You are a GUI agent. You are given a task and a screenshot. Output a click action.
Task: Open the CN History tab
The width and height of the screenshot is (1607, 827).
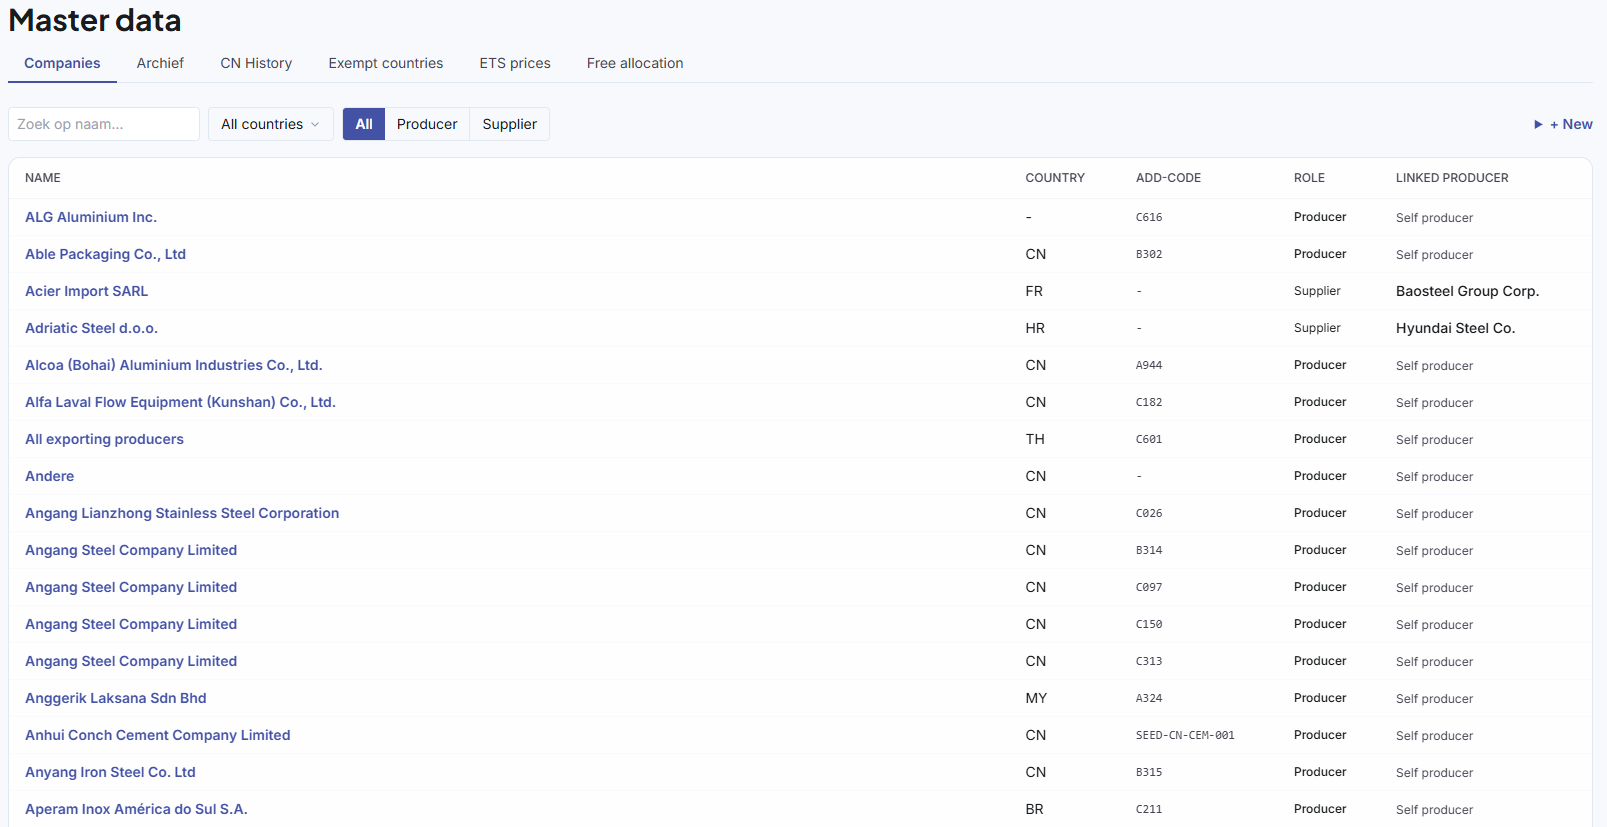point(256,63)
